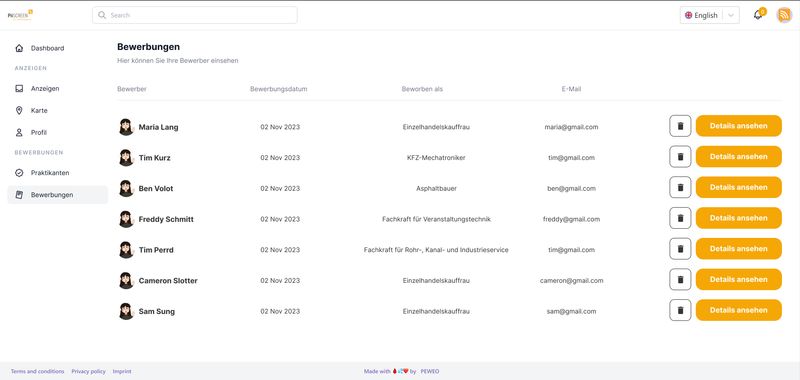Click the Profil person icon

click(x=19, y=133)
